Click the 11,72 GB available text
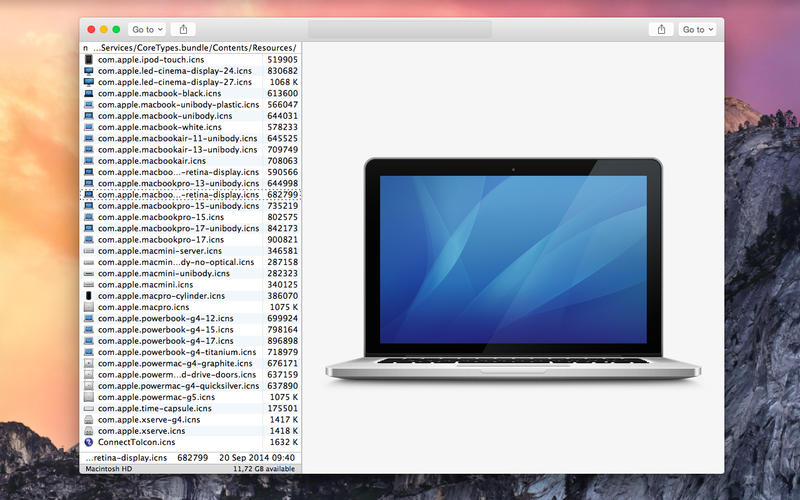The image size is (800, 500). click(x=264, y=469)
